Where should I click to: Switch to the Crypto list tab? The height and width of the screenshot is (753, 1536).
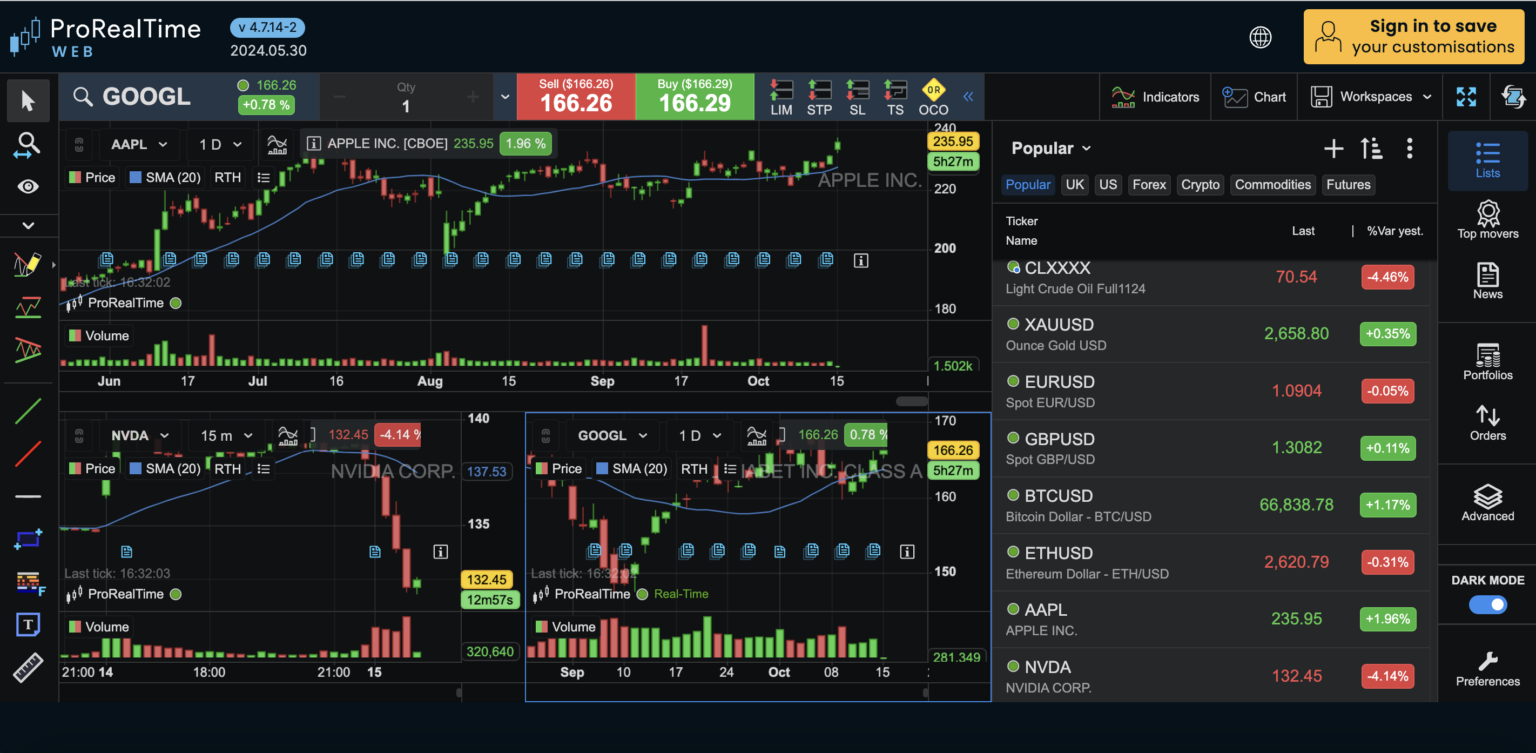[1200, 184]
